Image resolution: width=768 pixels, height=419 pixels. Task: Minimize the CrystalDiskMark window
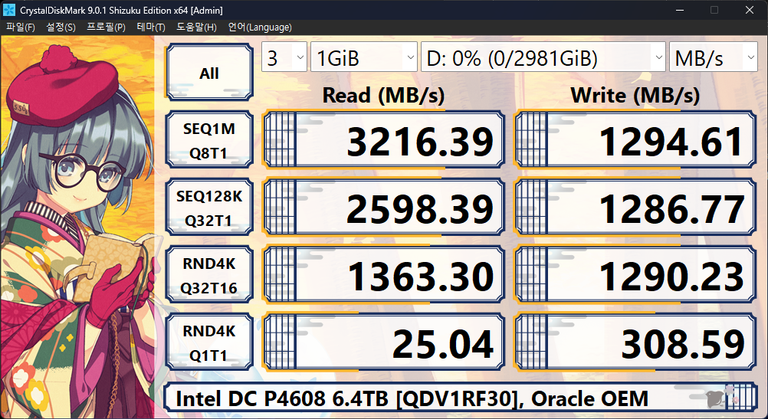[x=679, y=10]
